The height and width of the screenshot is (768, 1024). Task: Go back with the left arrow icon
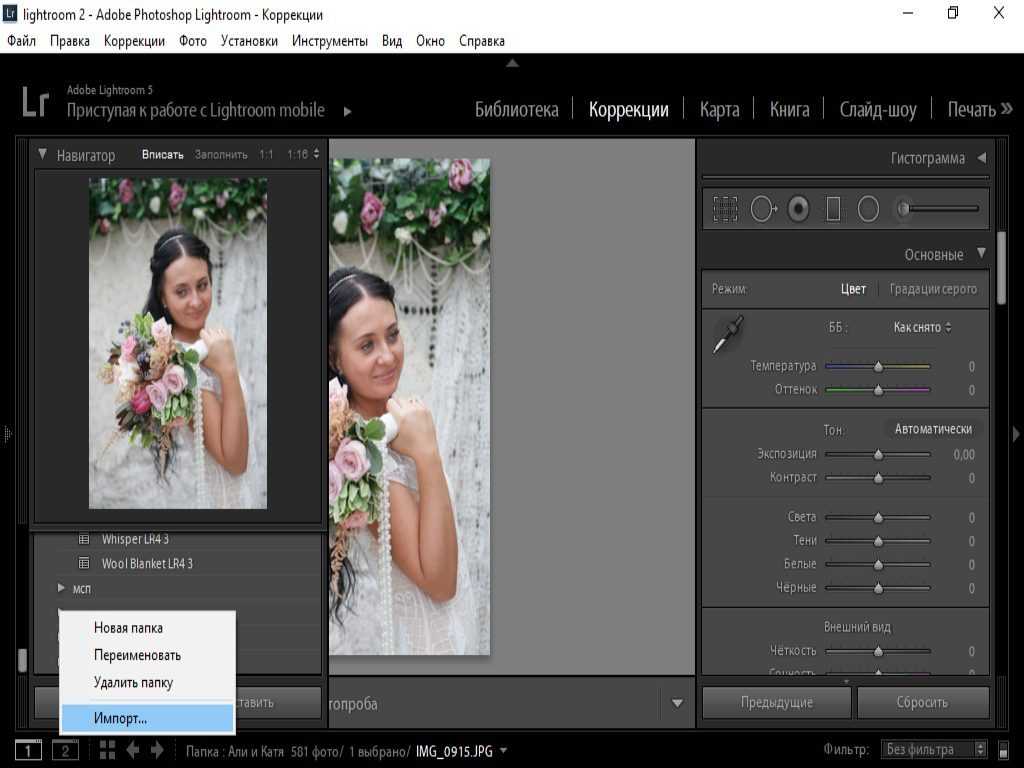point(133,750)
